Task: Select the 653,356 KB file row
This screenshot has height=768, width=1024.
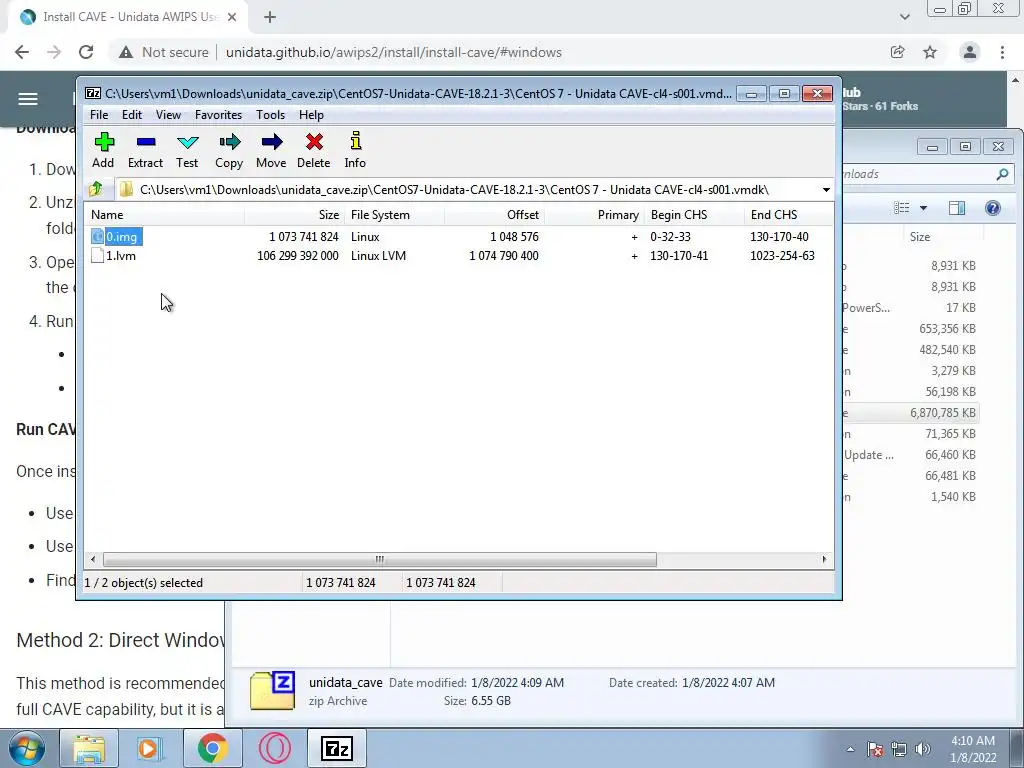Action: [911, 328]
